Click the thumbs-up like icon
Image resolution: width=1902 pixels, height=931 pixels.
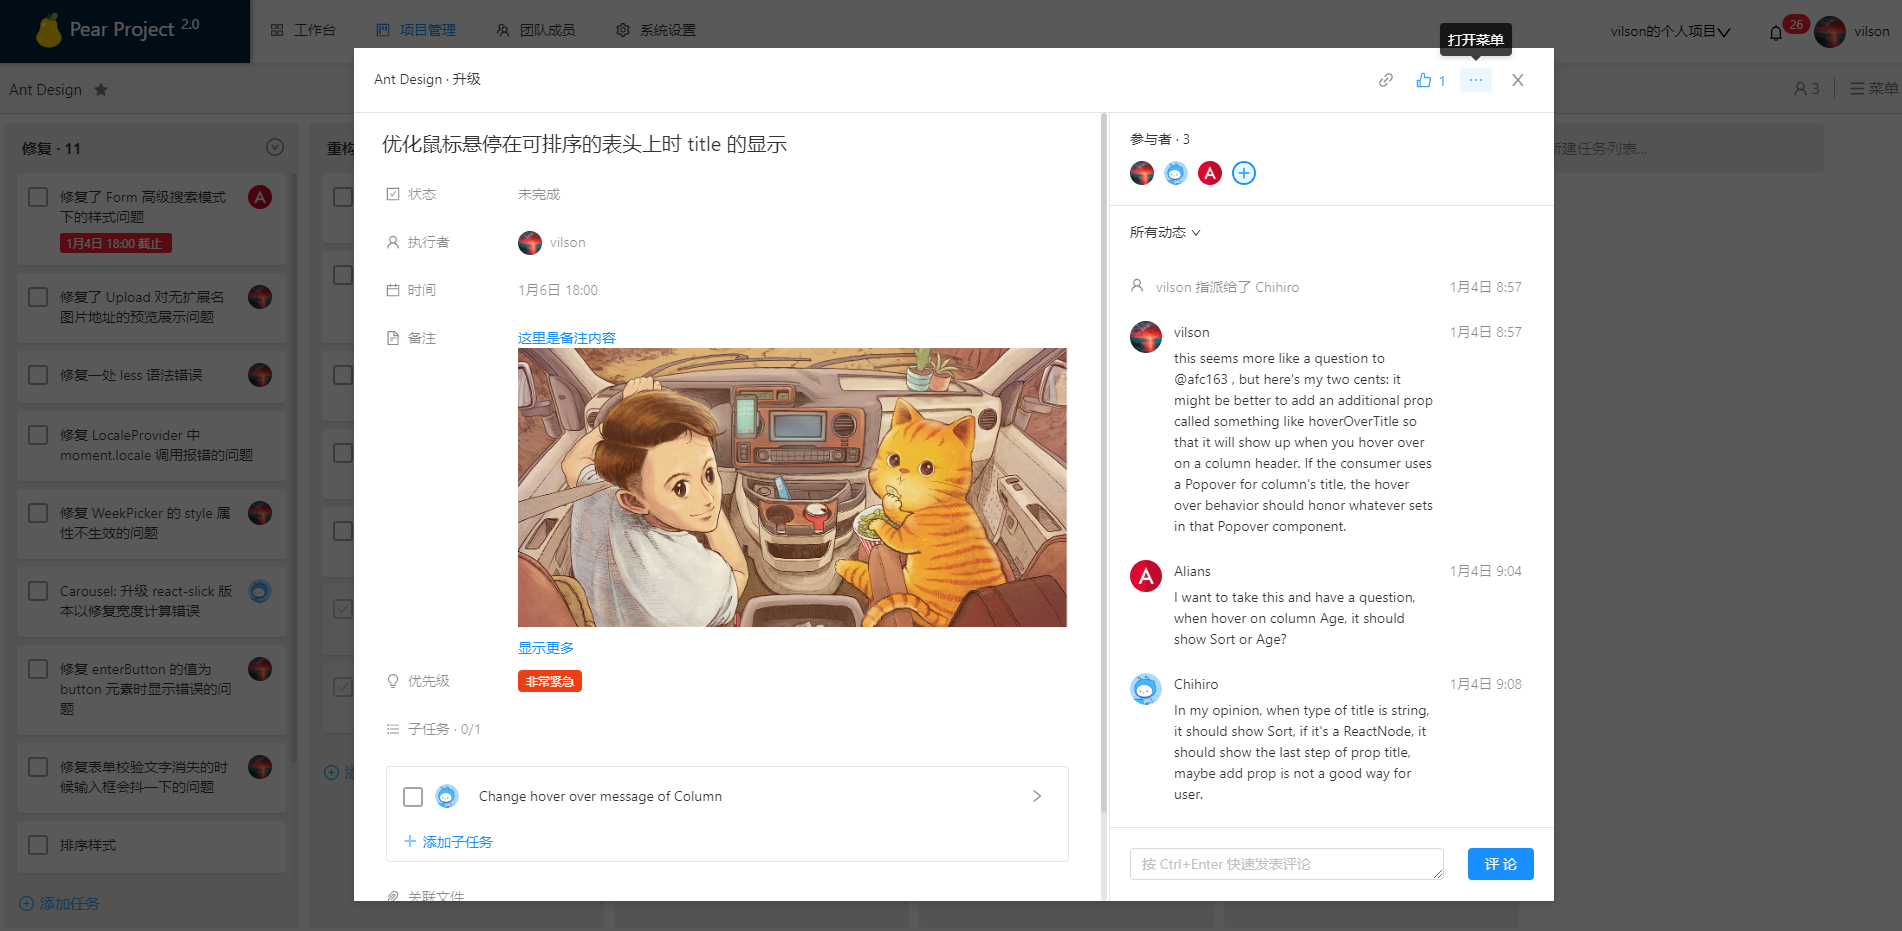[1424, 80]
